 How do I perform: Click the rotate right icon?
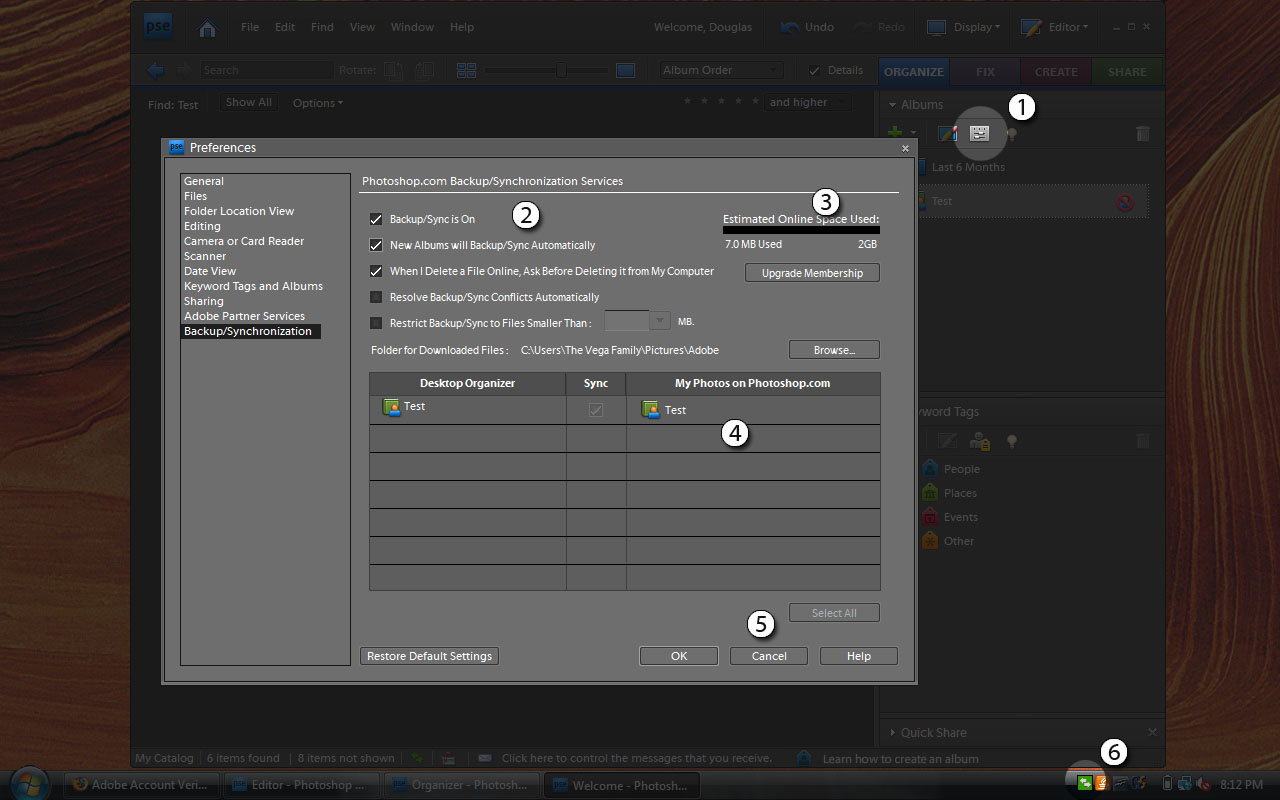click(x=425, y=70)
